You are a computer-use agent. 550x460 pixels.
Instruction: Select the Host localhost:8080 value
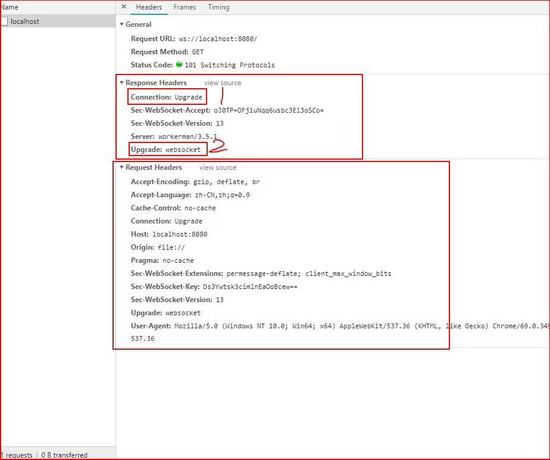[x=180, y=234]
